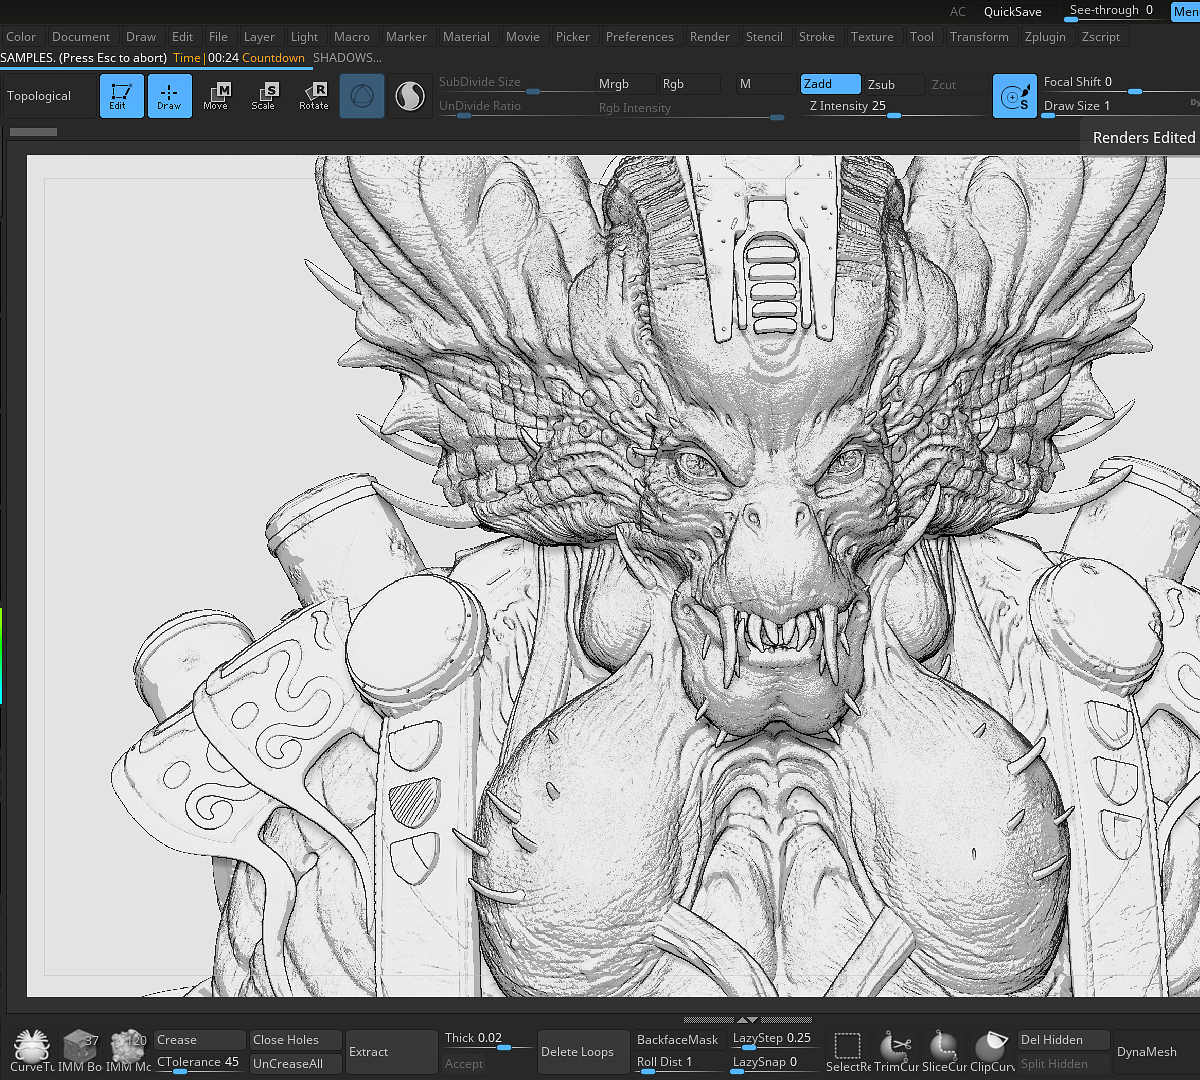Screen dimensions: 1200x1080
Task: Open the Picker menu
Action: [x=573, y=37]
